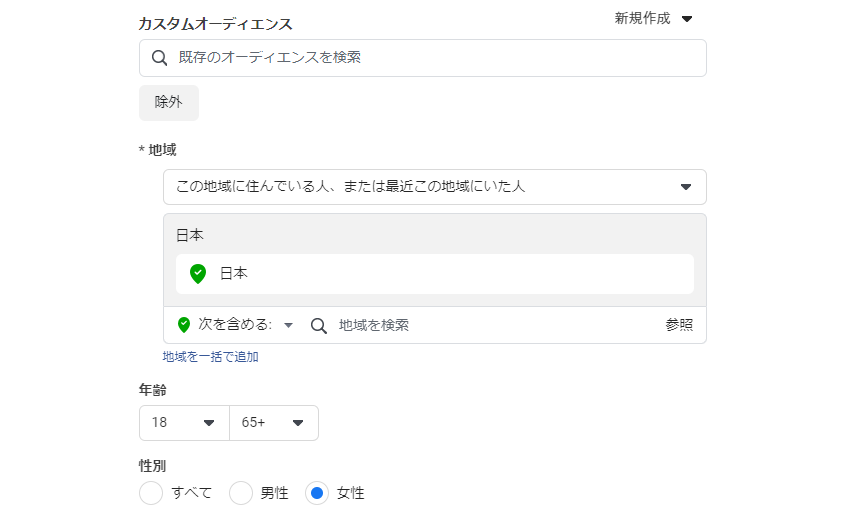Open the 地域を一括で追加 link
Screen dimensions: 850x507
click(210, 357)
